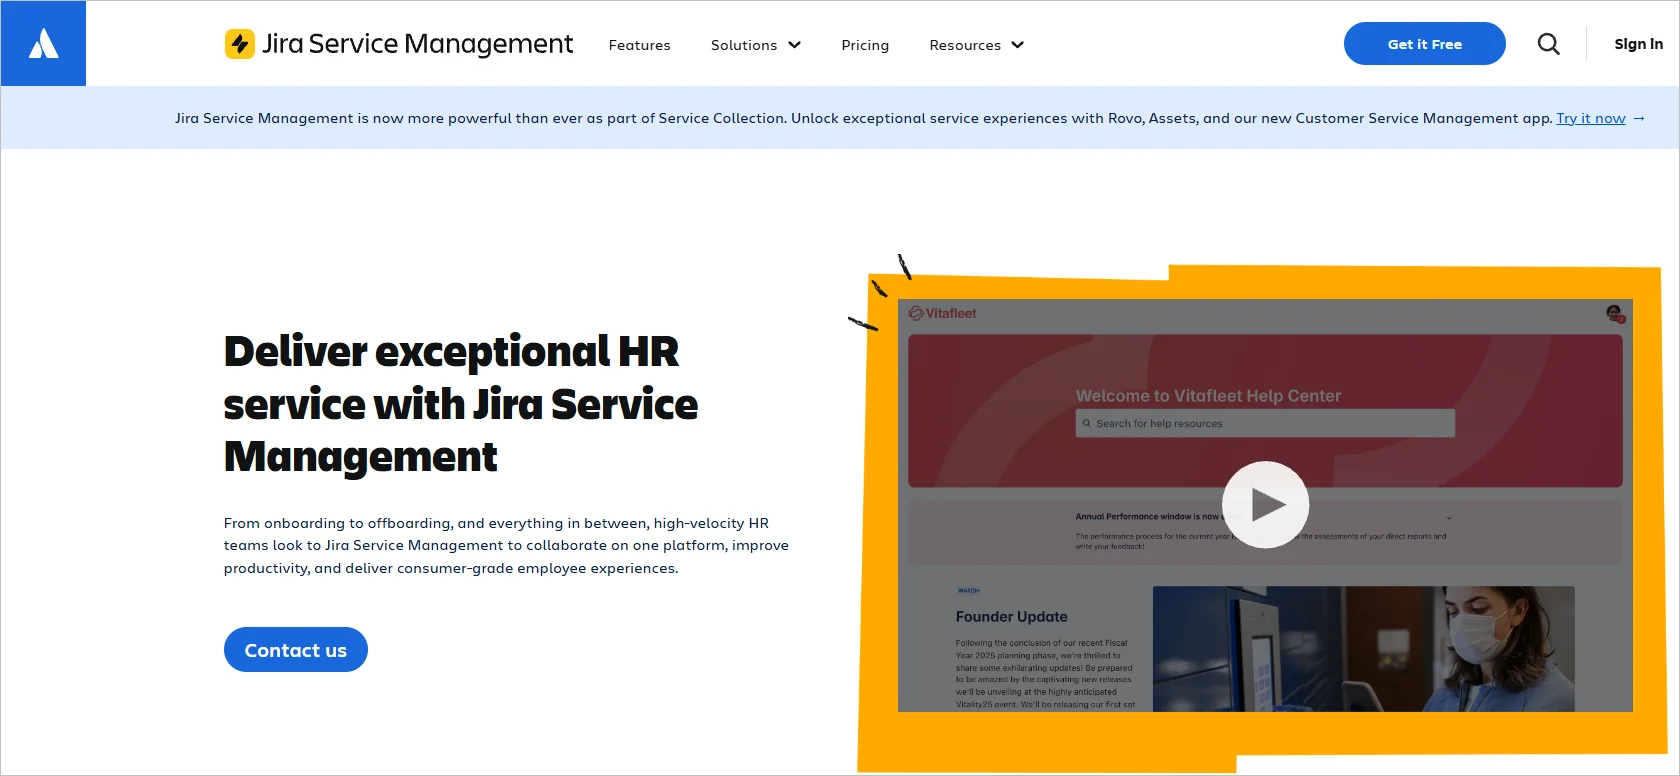Open the Features menu item
The height and width of the screenshot is (776, 1680).
(x=640, y=45)
